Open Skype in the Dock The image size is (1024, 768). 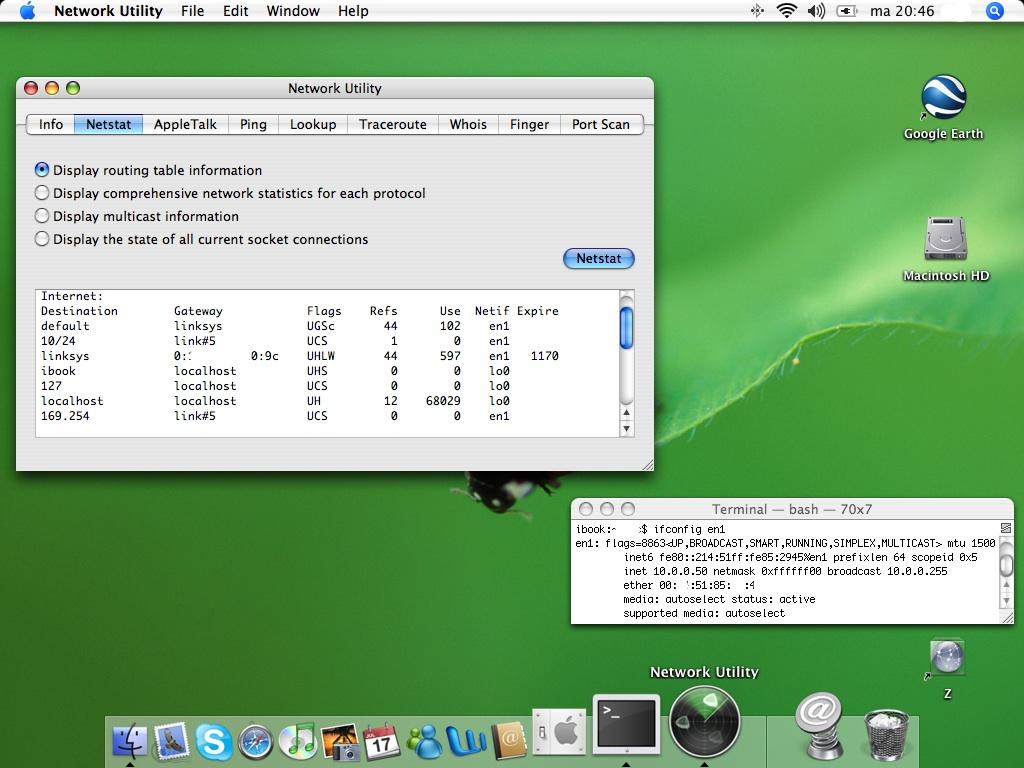214,742
